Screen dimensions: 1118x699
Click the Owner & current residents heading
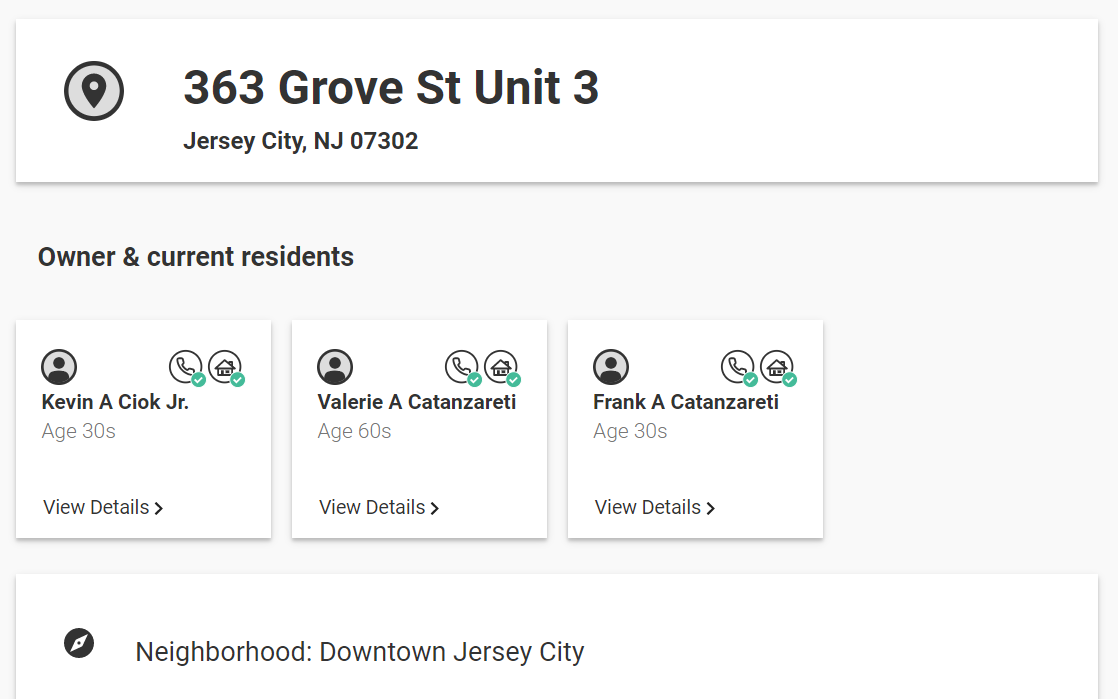click(x=195, y=257)
